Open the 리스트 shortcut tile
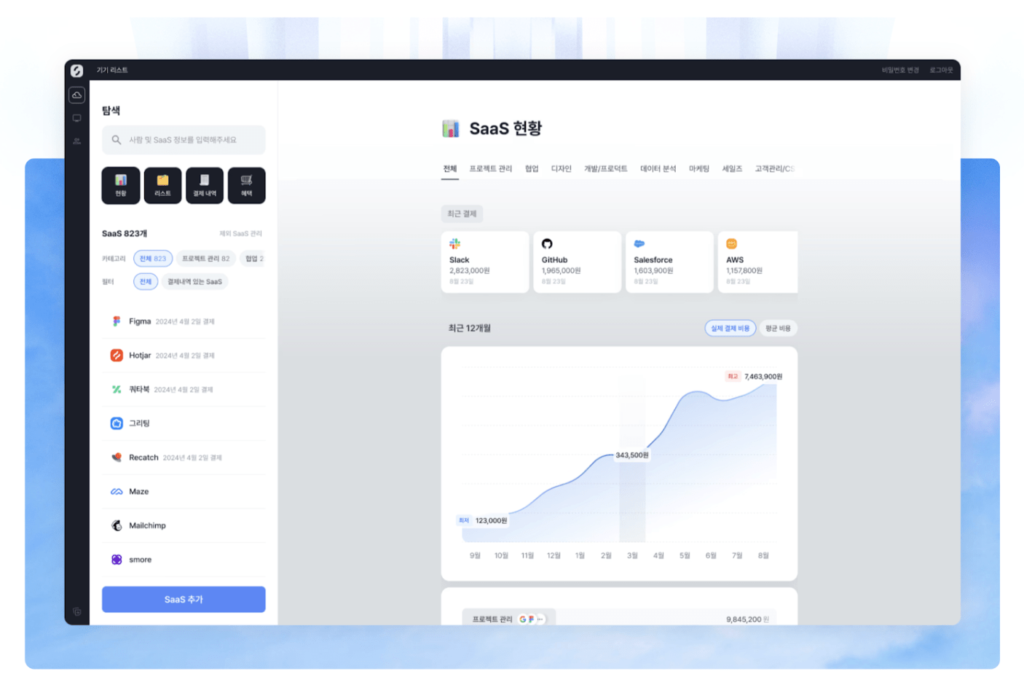Screen dimensions: 1024x685 click(x=162, y=185)
